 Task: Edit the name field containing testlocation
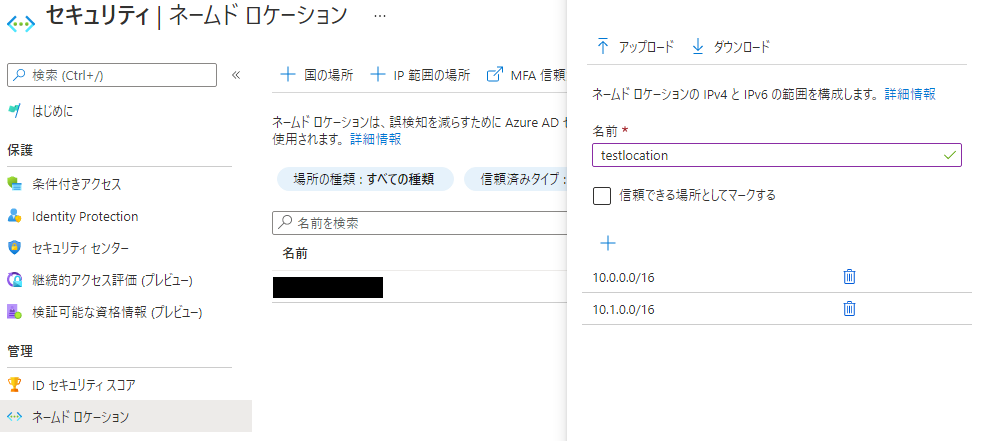click(x=777, y=155)
